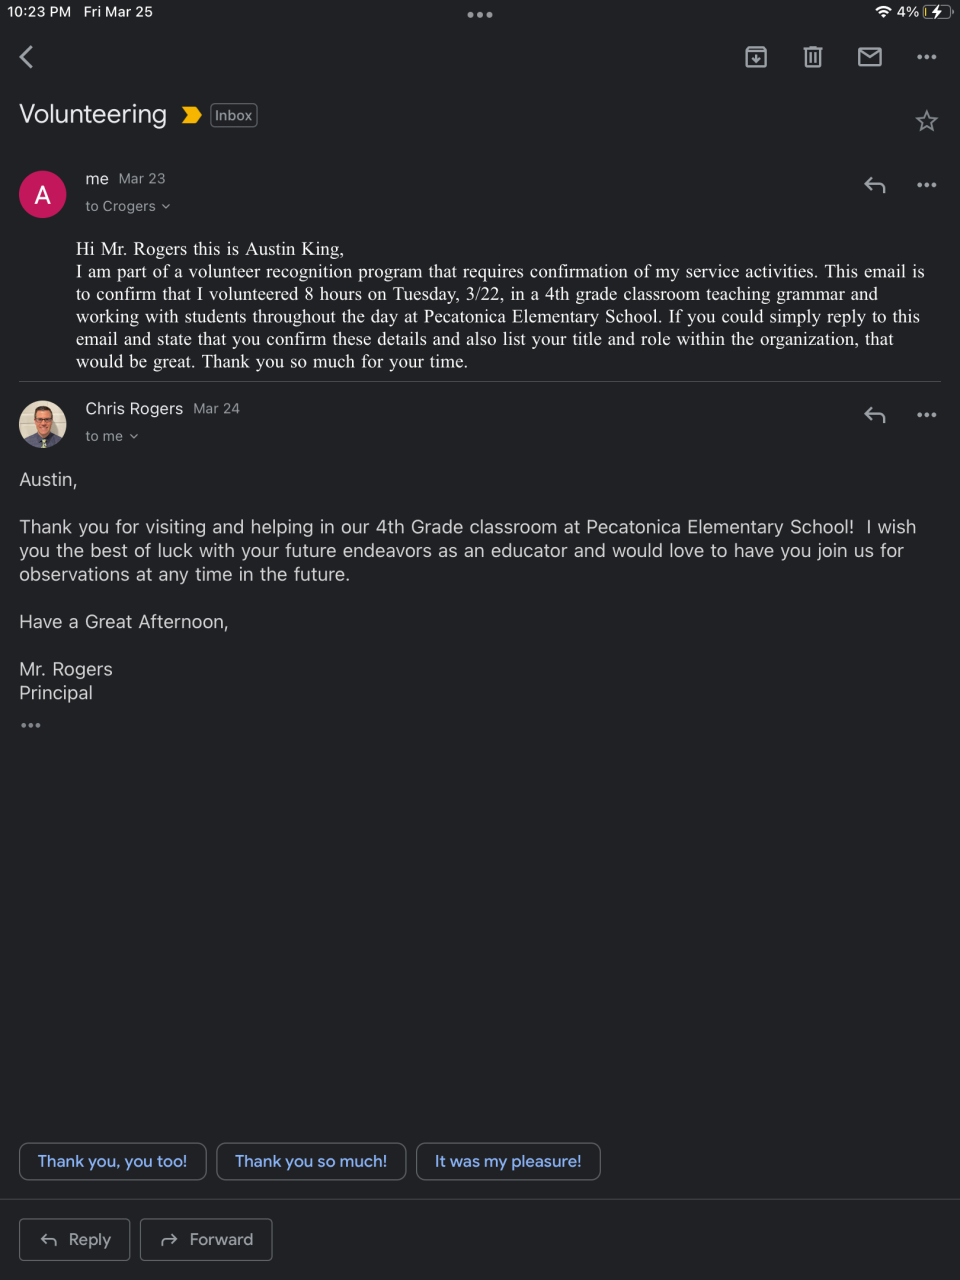
Task: Open Chris Rogers' profile photo
Action: (43, 424)
